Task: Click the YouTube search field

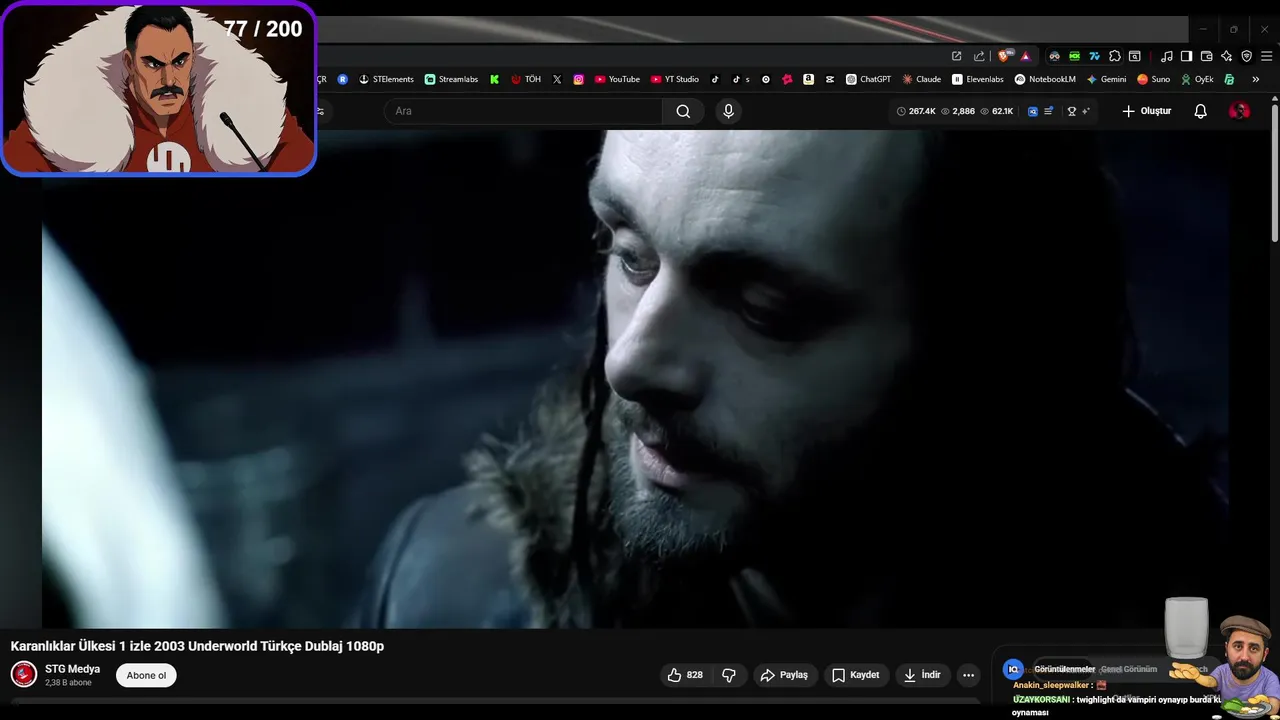Action: 523,111
